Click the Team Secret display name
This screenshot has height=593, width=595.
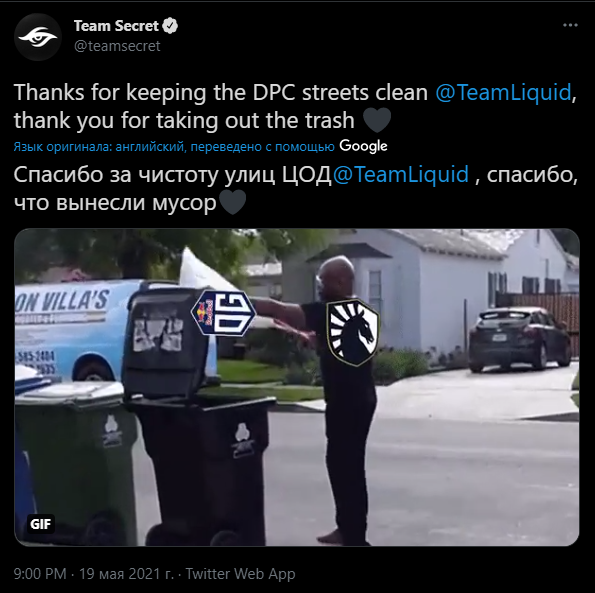pos(116,26)
